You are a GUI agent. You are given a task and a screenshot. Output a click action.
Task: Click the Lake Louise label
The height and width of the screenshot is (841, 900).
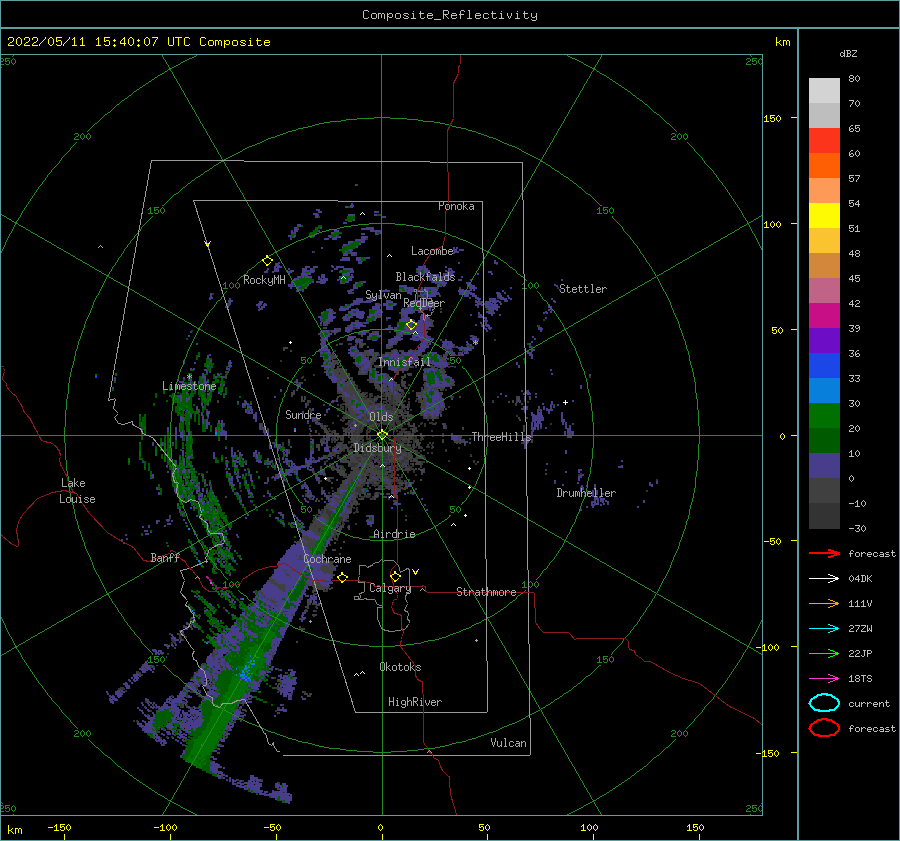coord(77,491)
